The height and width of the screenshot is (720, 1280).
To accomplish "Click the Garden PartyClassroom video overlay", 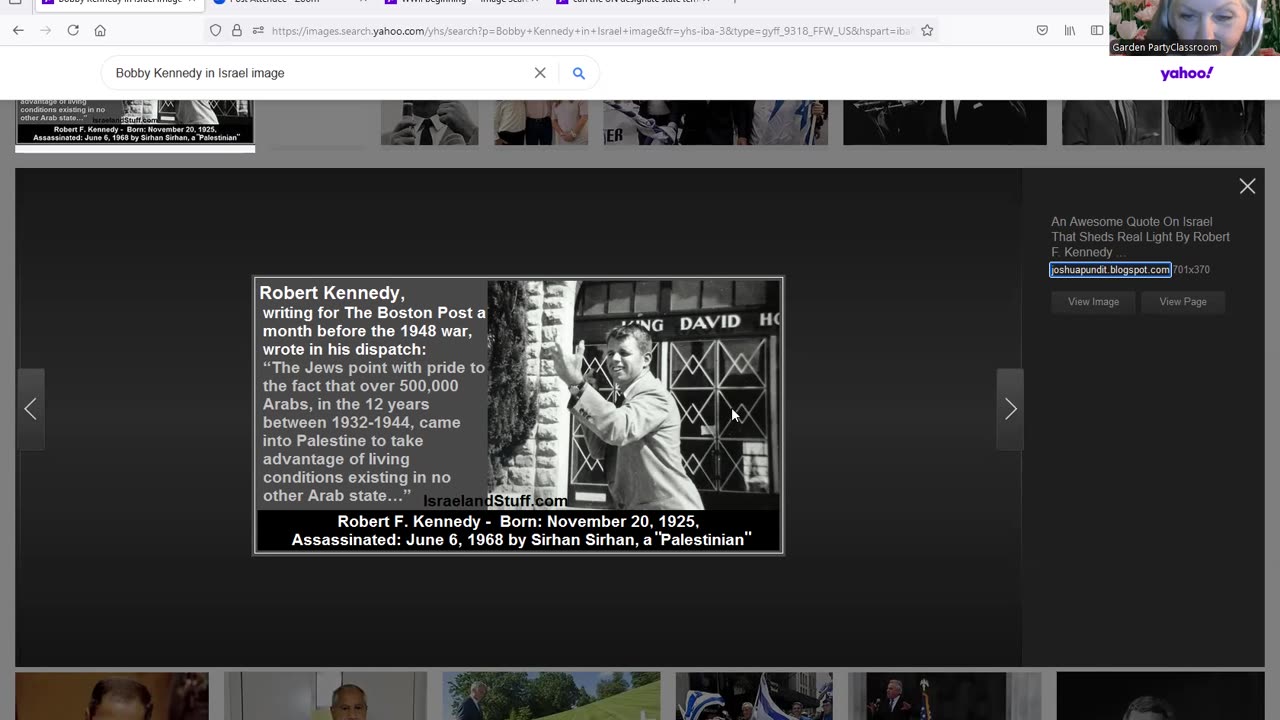I will pyautogui.click(x=1194, y=28).
